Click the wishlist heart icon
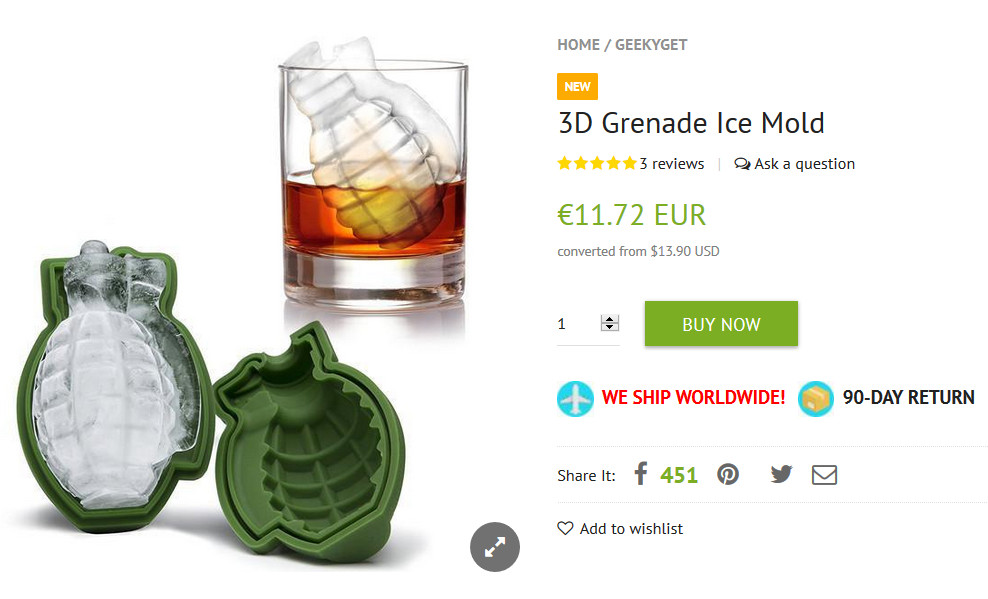 pyautogui.click(x=565, y=528)
